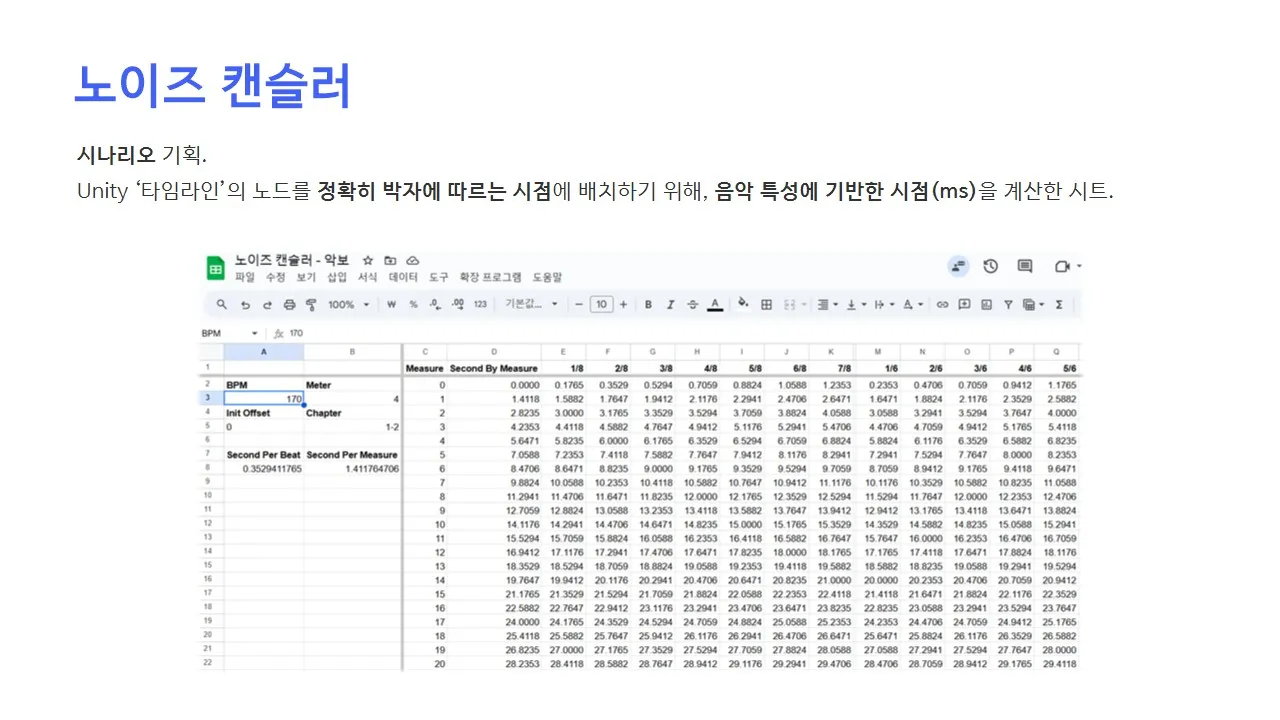The image size is (1280, 720).
Task: Open the functions sigma menu
Action: click(x=1059, y=305)
